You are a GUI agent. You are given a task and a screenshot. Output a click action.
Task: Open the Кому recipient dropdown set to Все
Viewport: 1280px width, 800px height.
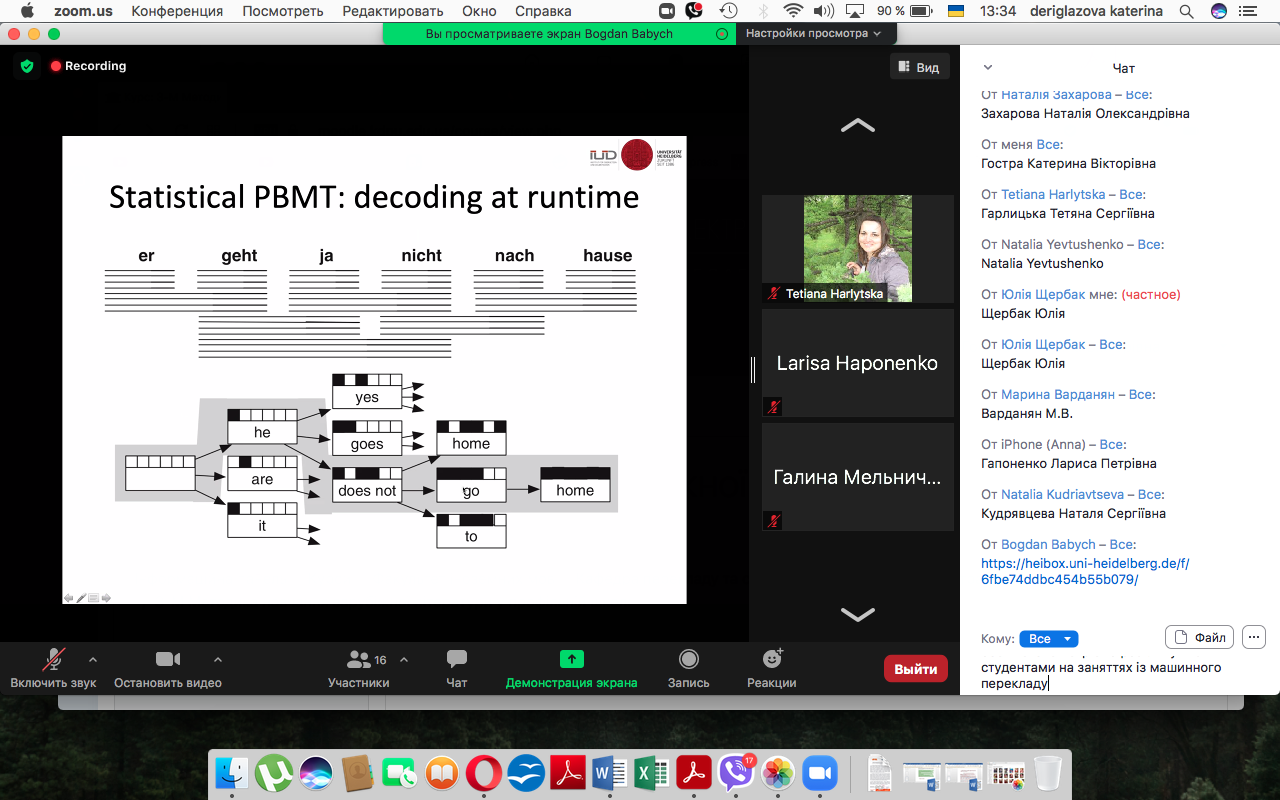(1049, 639)
